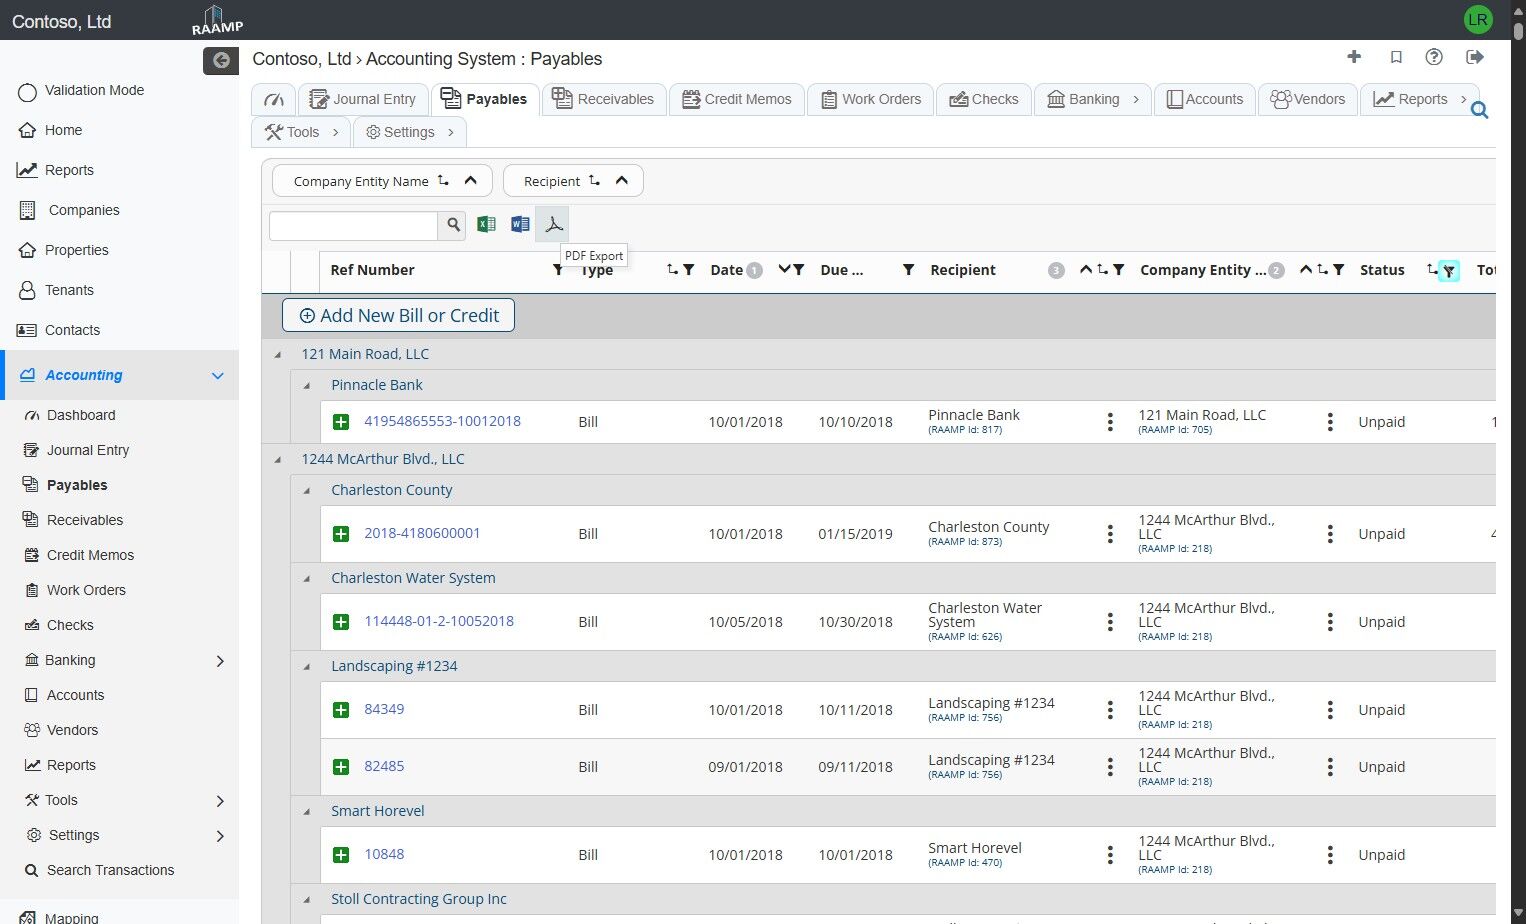Click the plus icon in page header
1526x924 pixels.
pyautogui.click(x=1354, y=57)
